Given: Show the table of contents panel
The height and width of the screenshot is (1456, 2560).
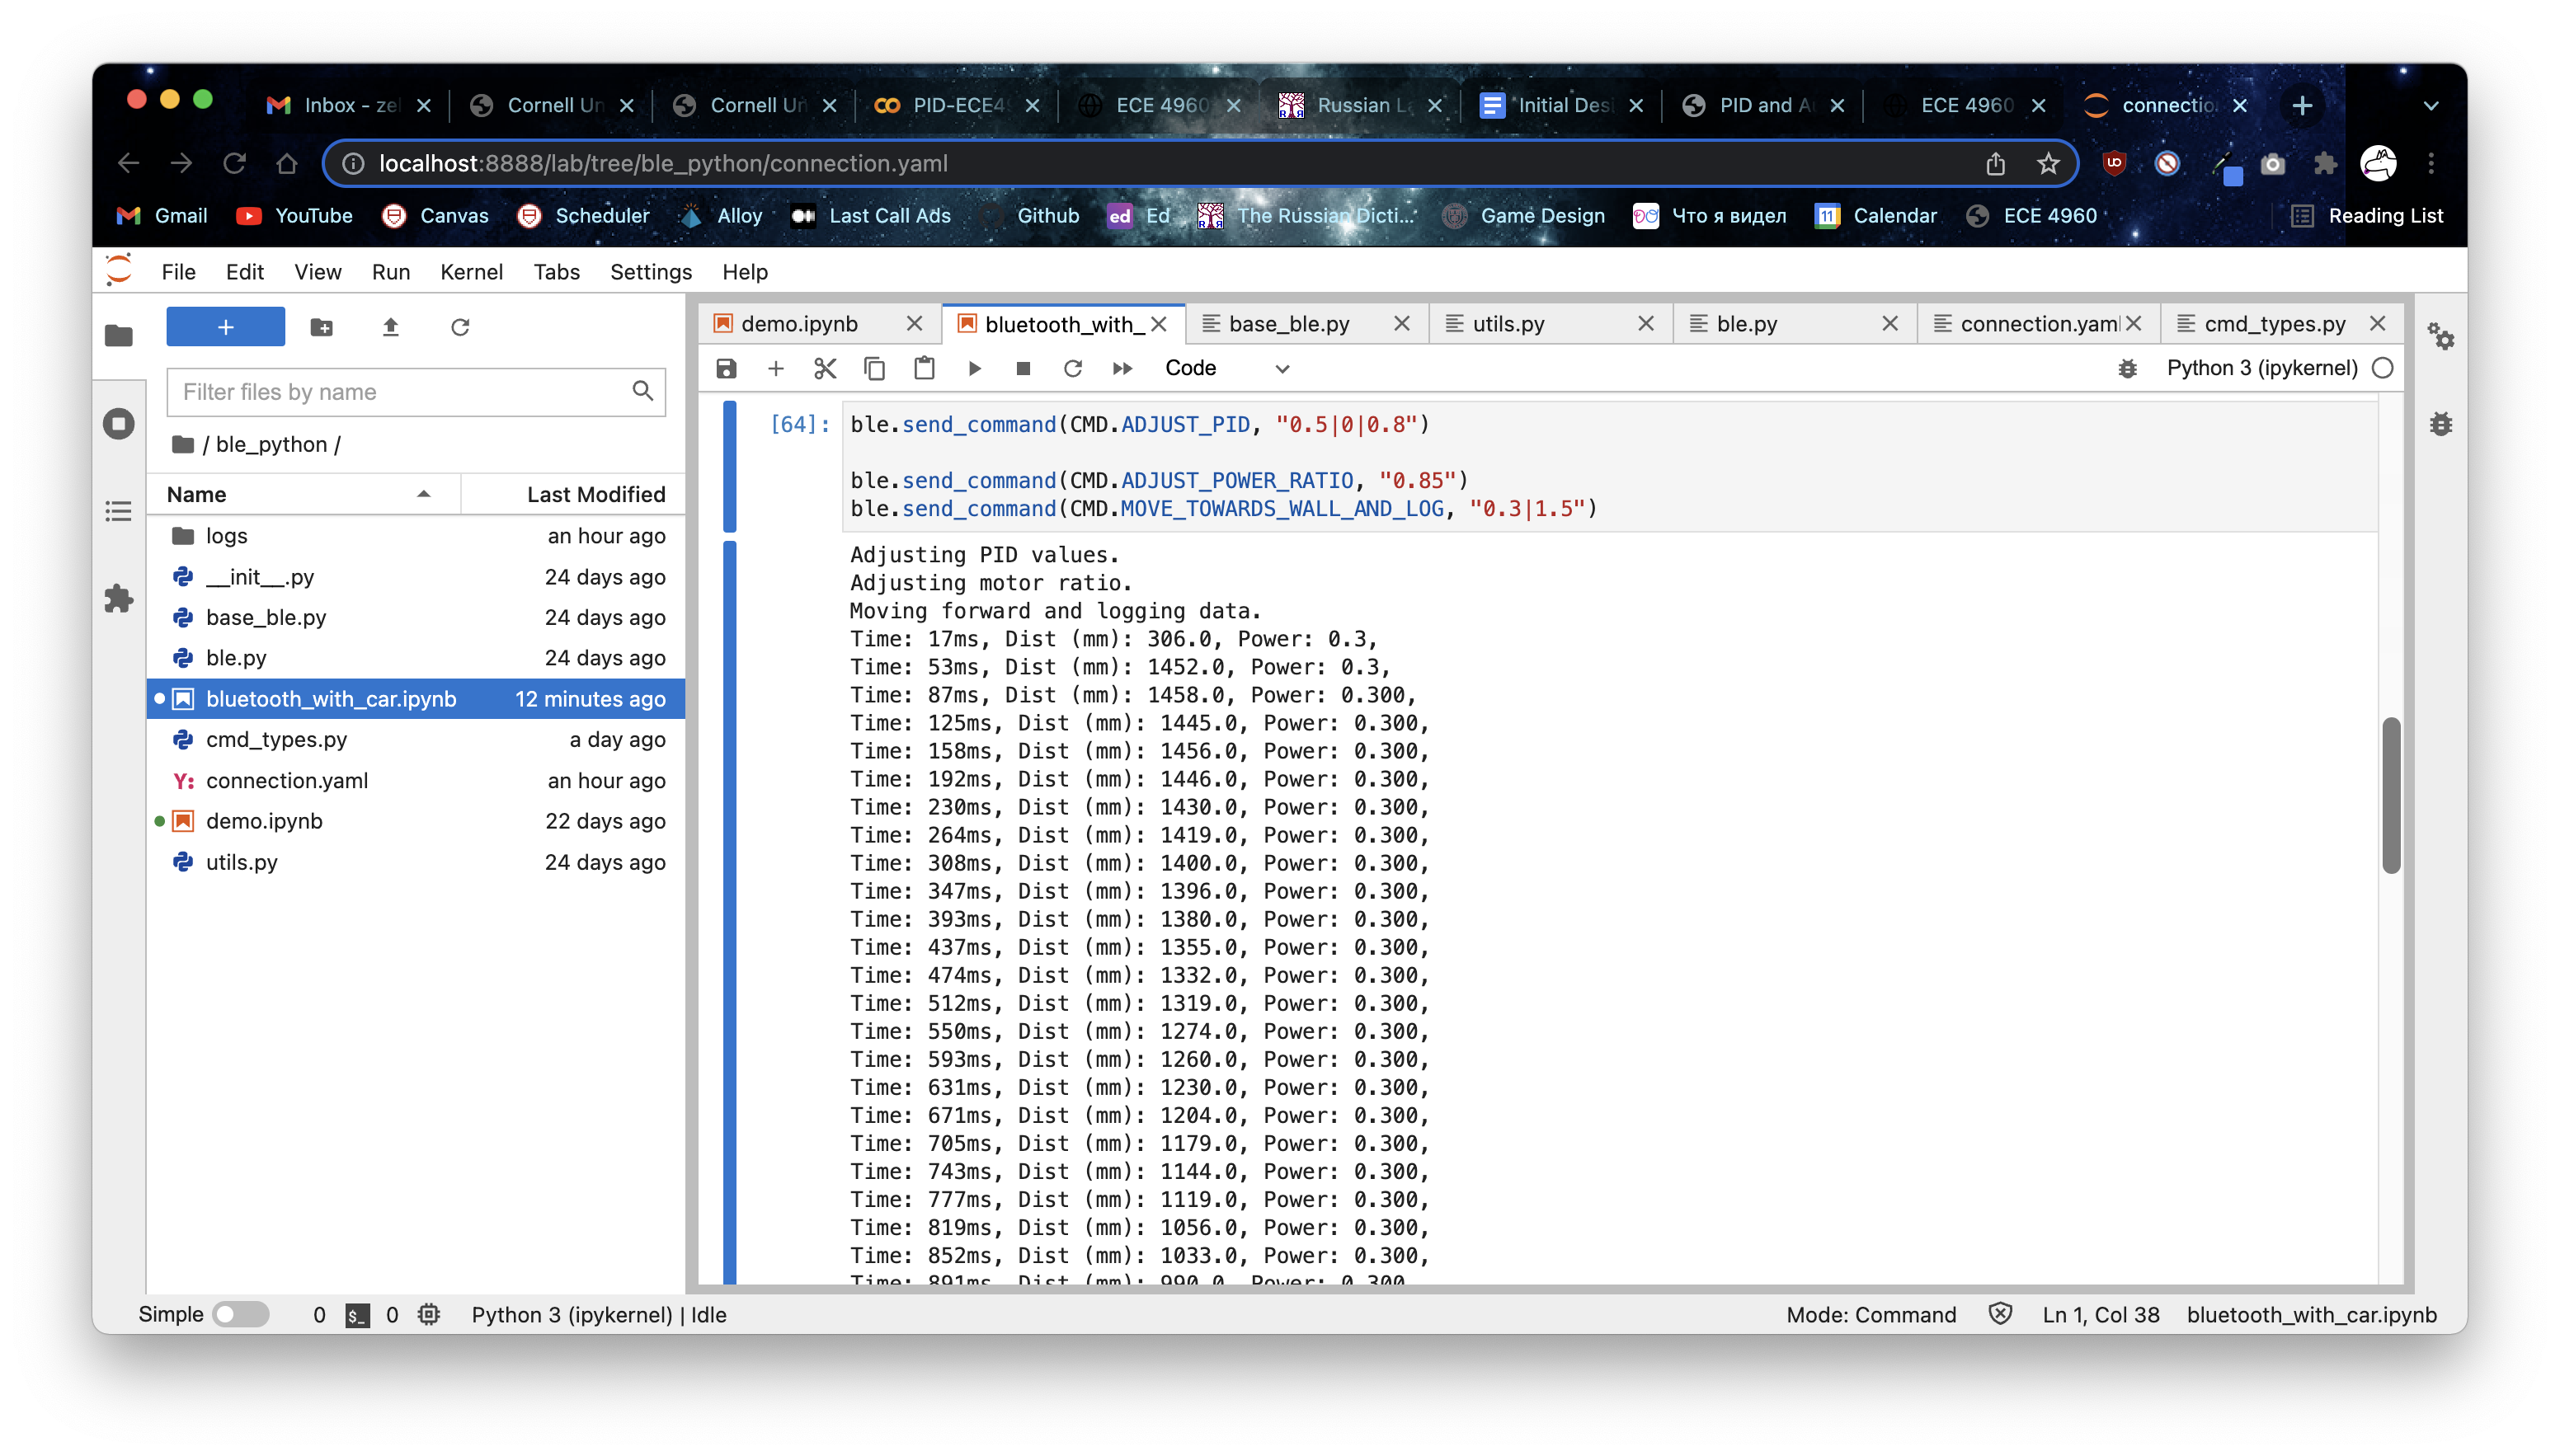Looking at the screenshot, I should pyautogui.click(x=118, y=511).
